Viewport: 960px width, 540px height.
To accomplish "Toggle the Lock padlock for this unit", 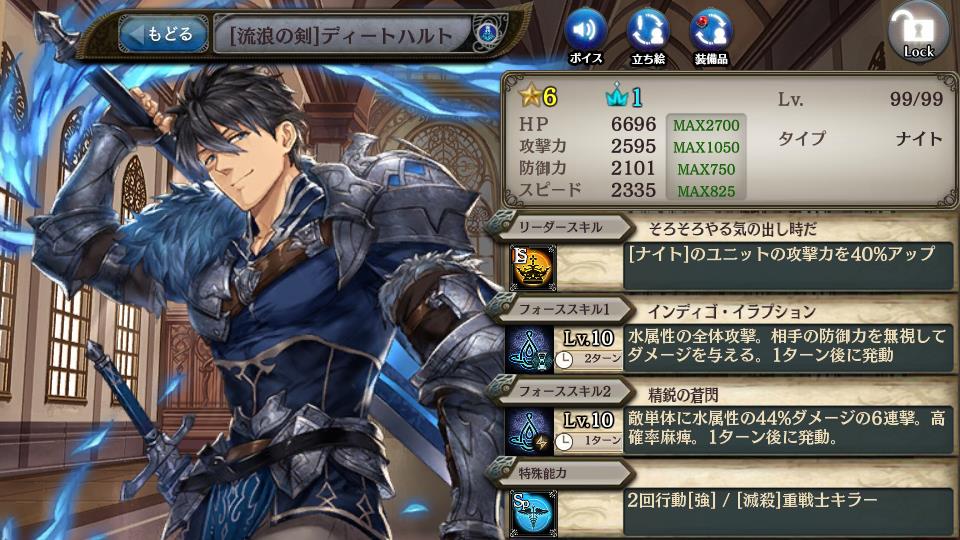I will point(918,32).
